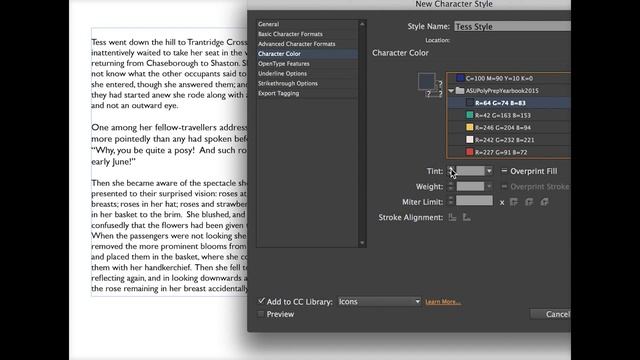Open Export Tagging section
This screenshot has height=360, width=640.
point(307,93)
